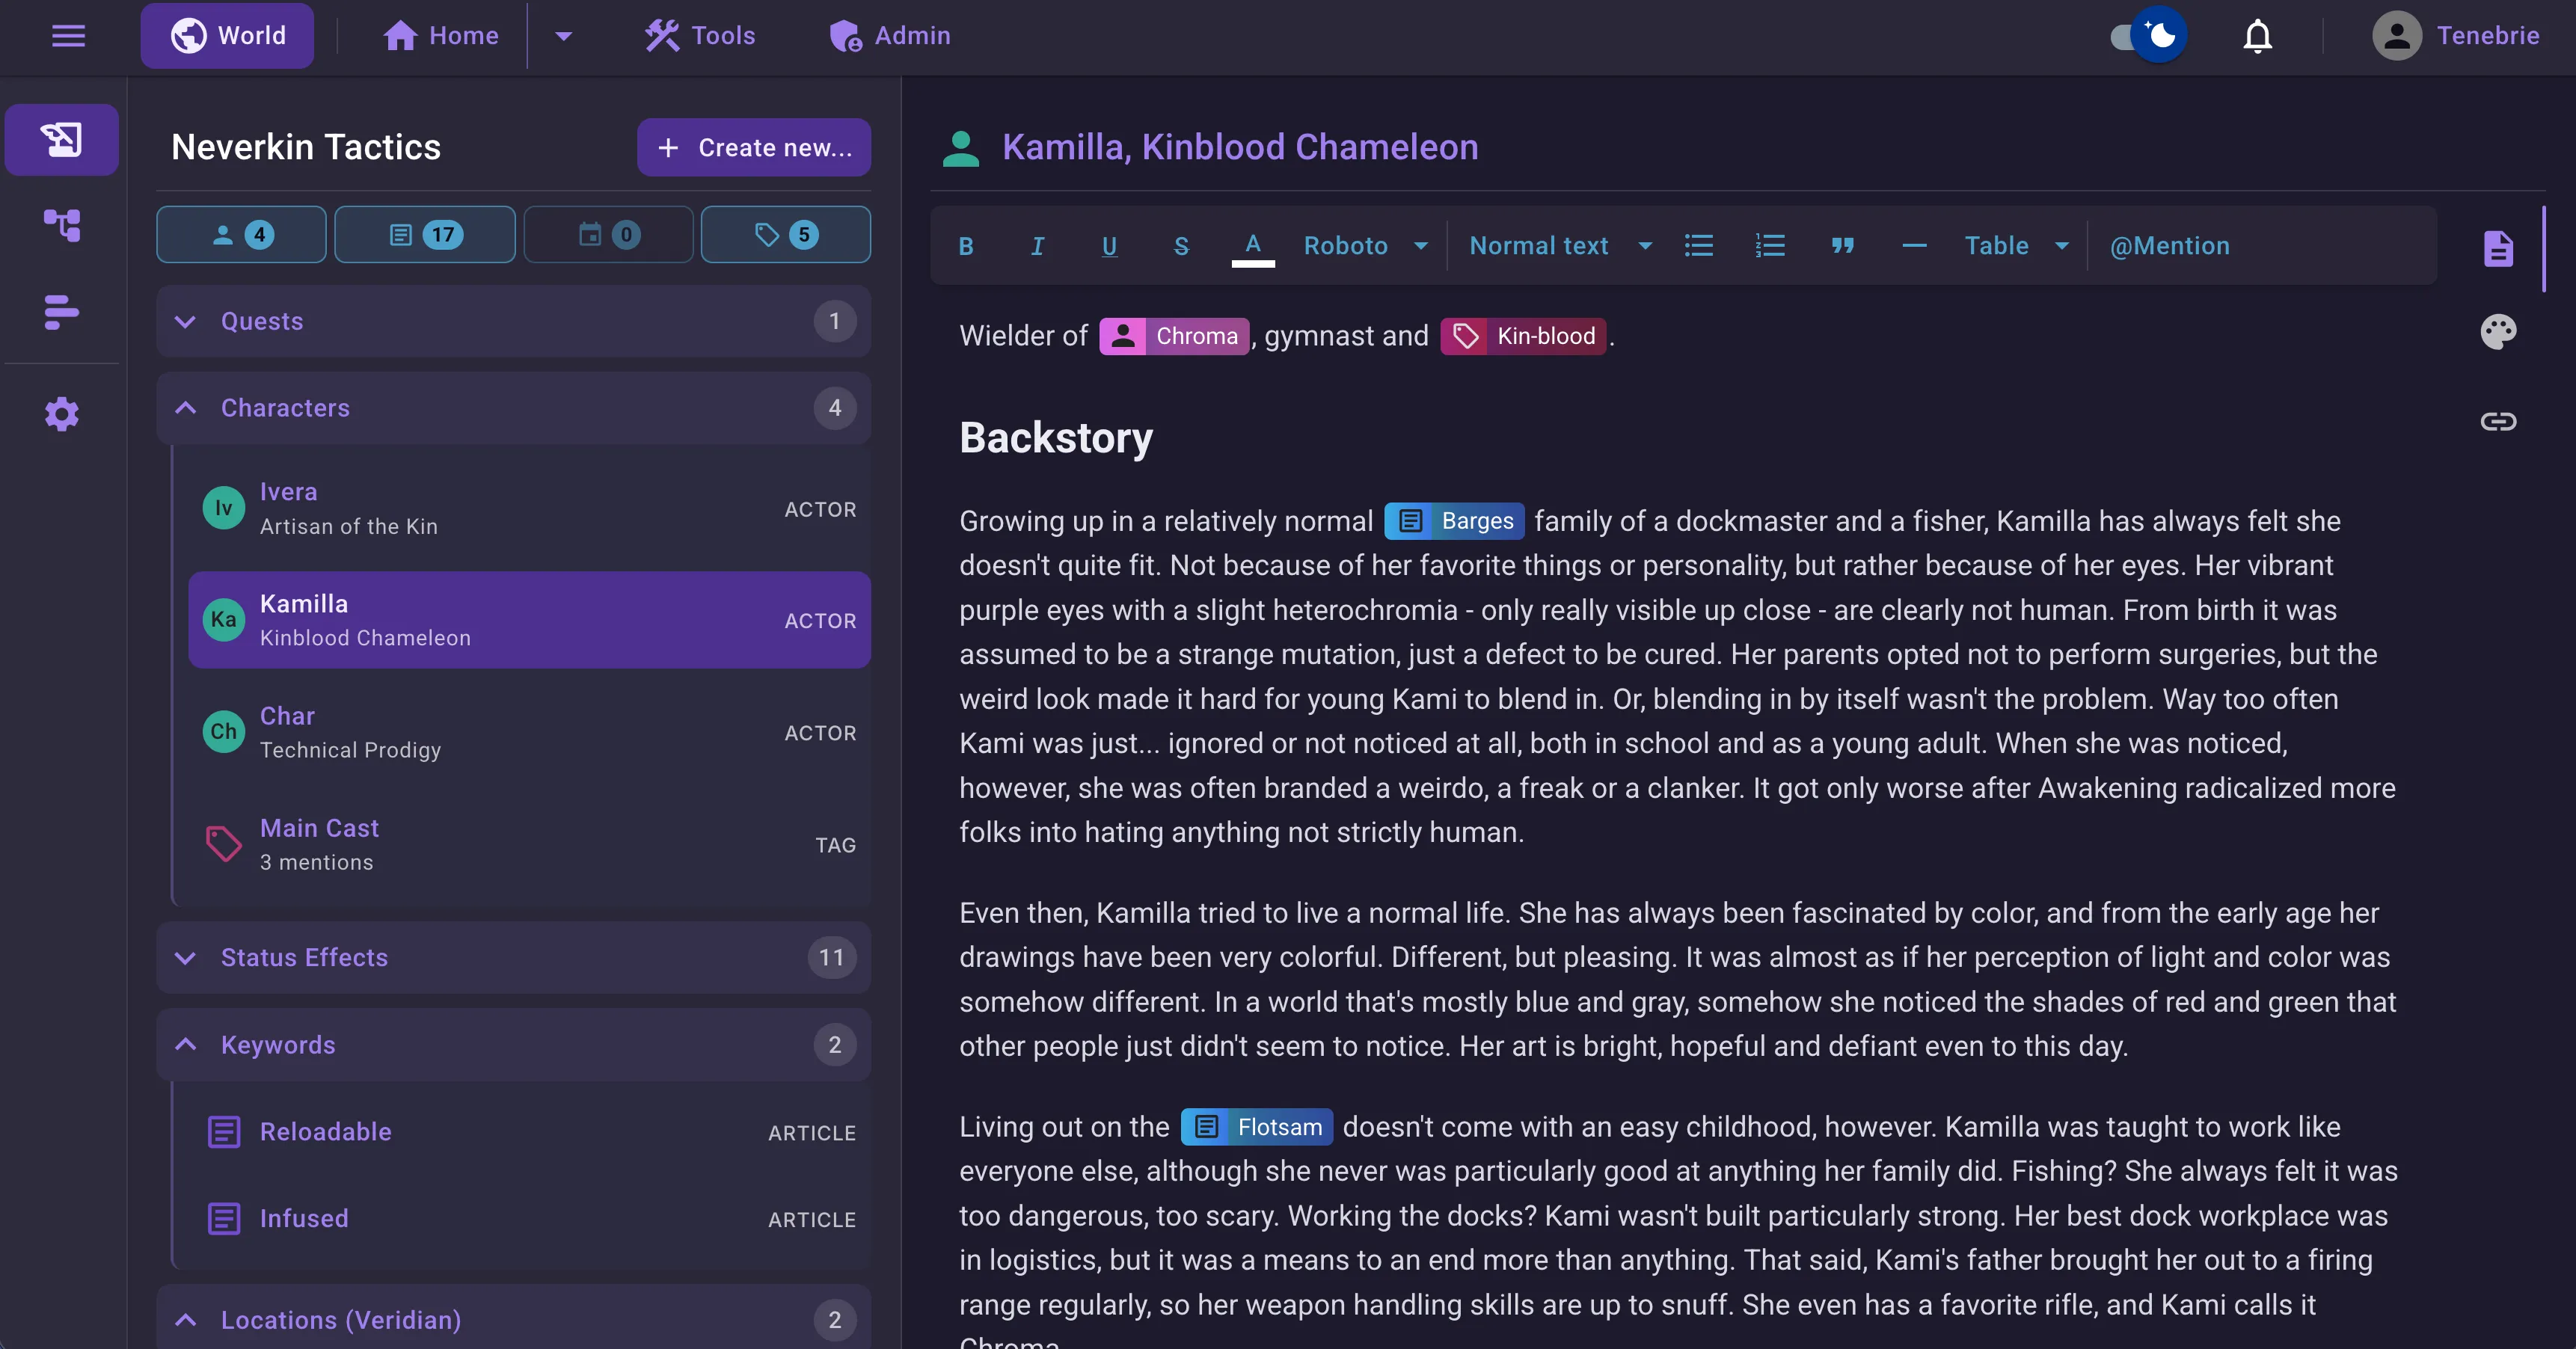
Task: Click the Kin-blood tag chip
Action: click(1523, 336)
